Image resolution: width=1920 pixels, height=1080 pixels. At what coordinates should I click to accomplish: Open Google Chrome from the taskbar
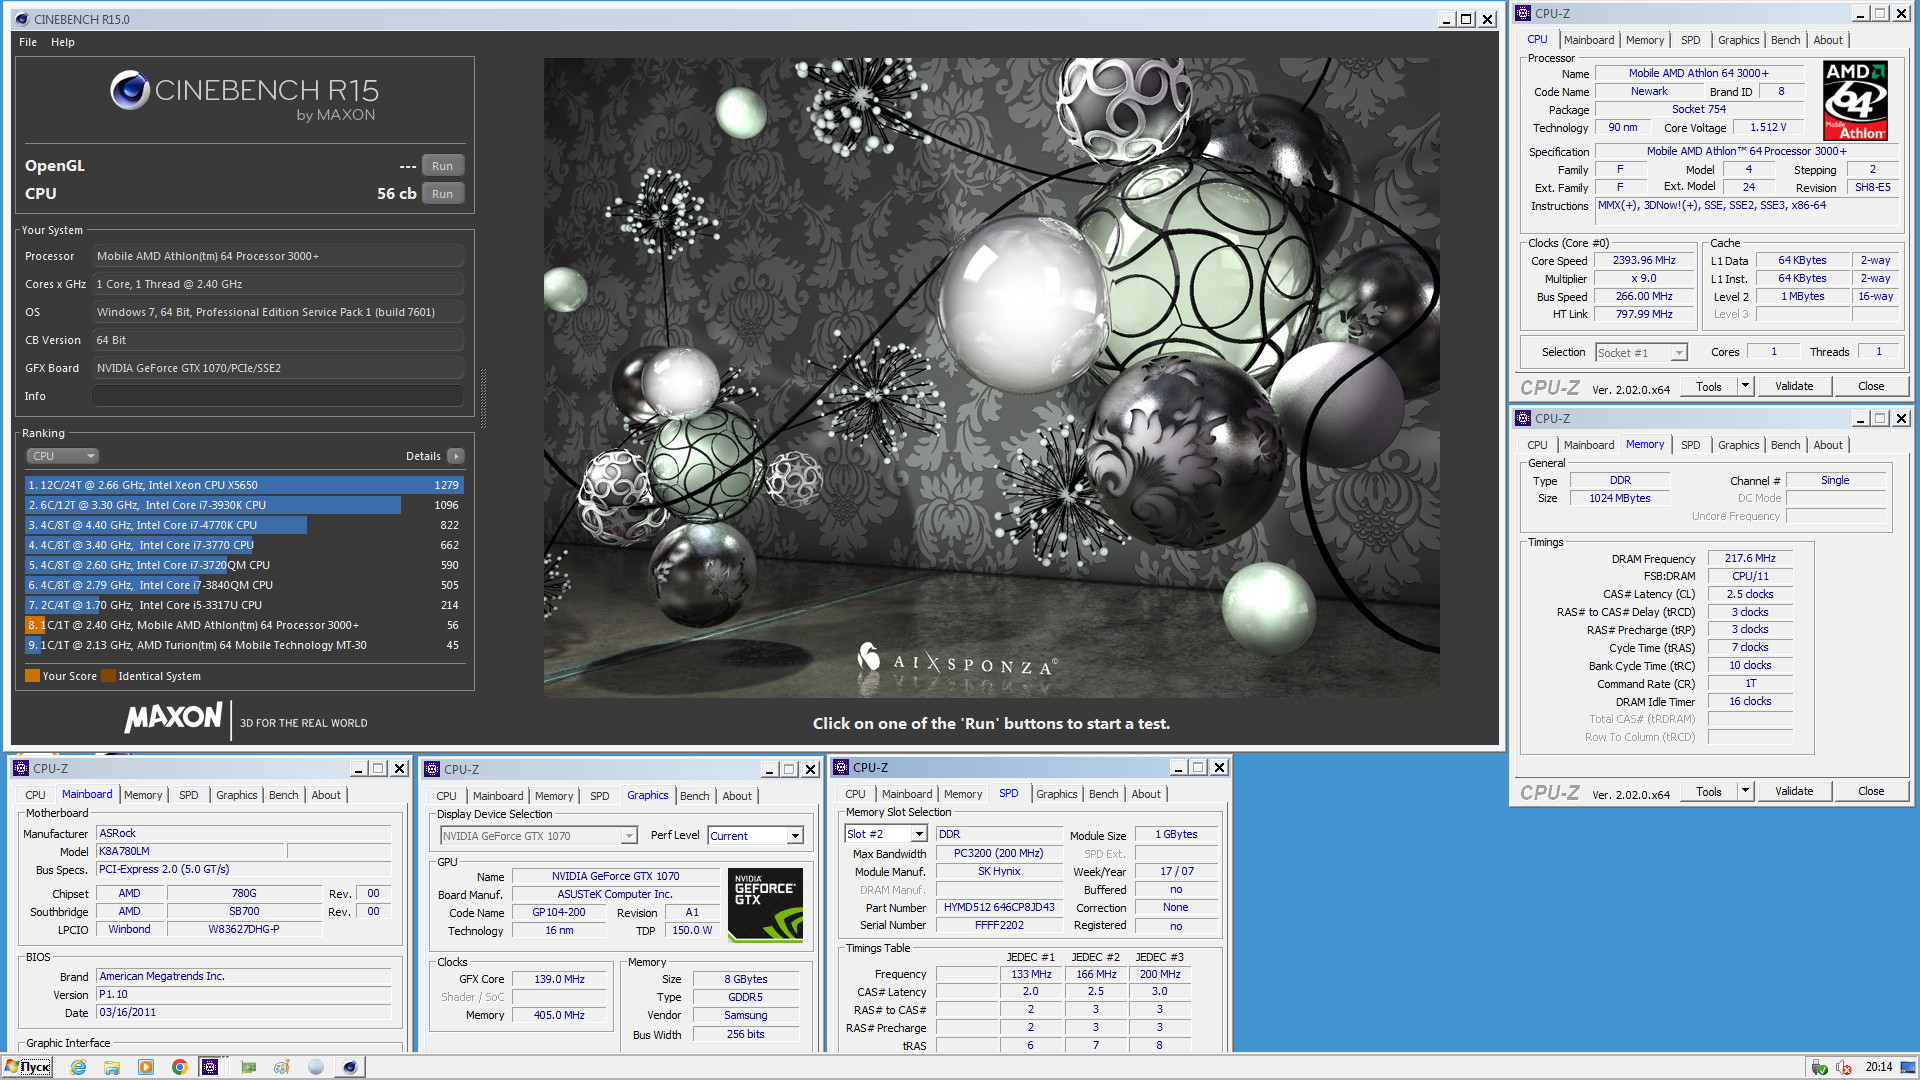click(x=180, y=1067)
